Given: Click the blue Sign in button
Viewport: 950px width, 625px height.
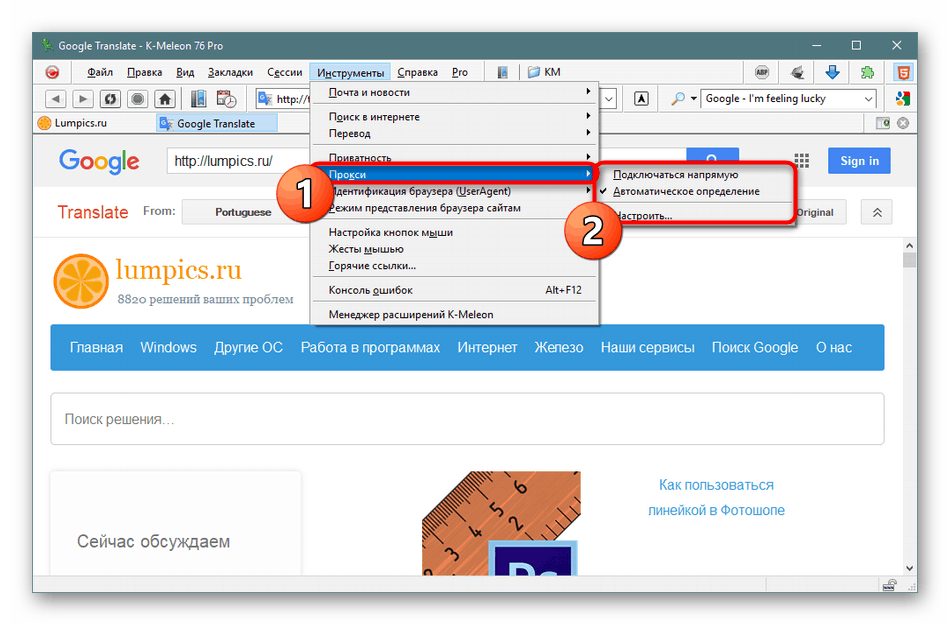Looking at the screenshot, I should (x=859, y=160).
